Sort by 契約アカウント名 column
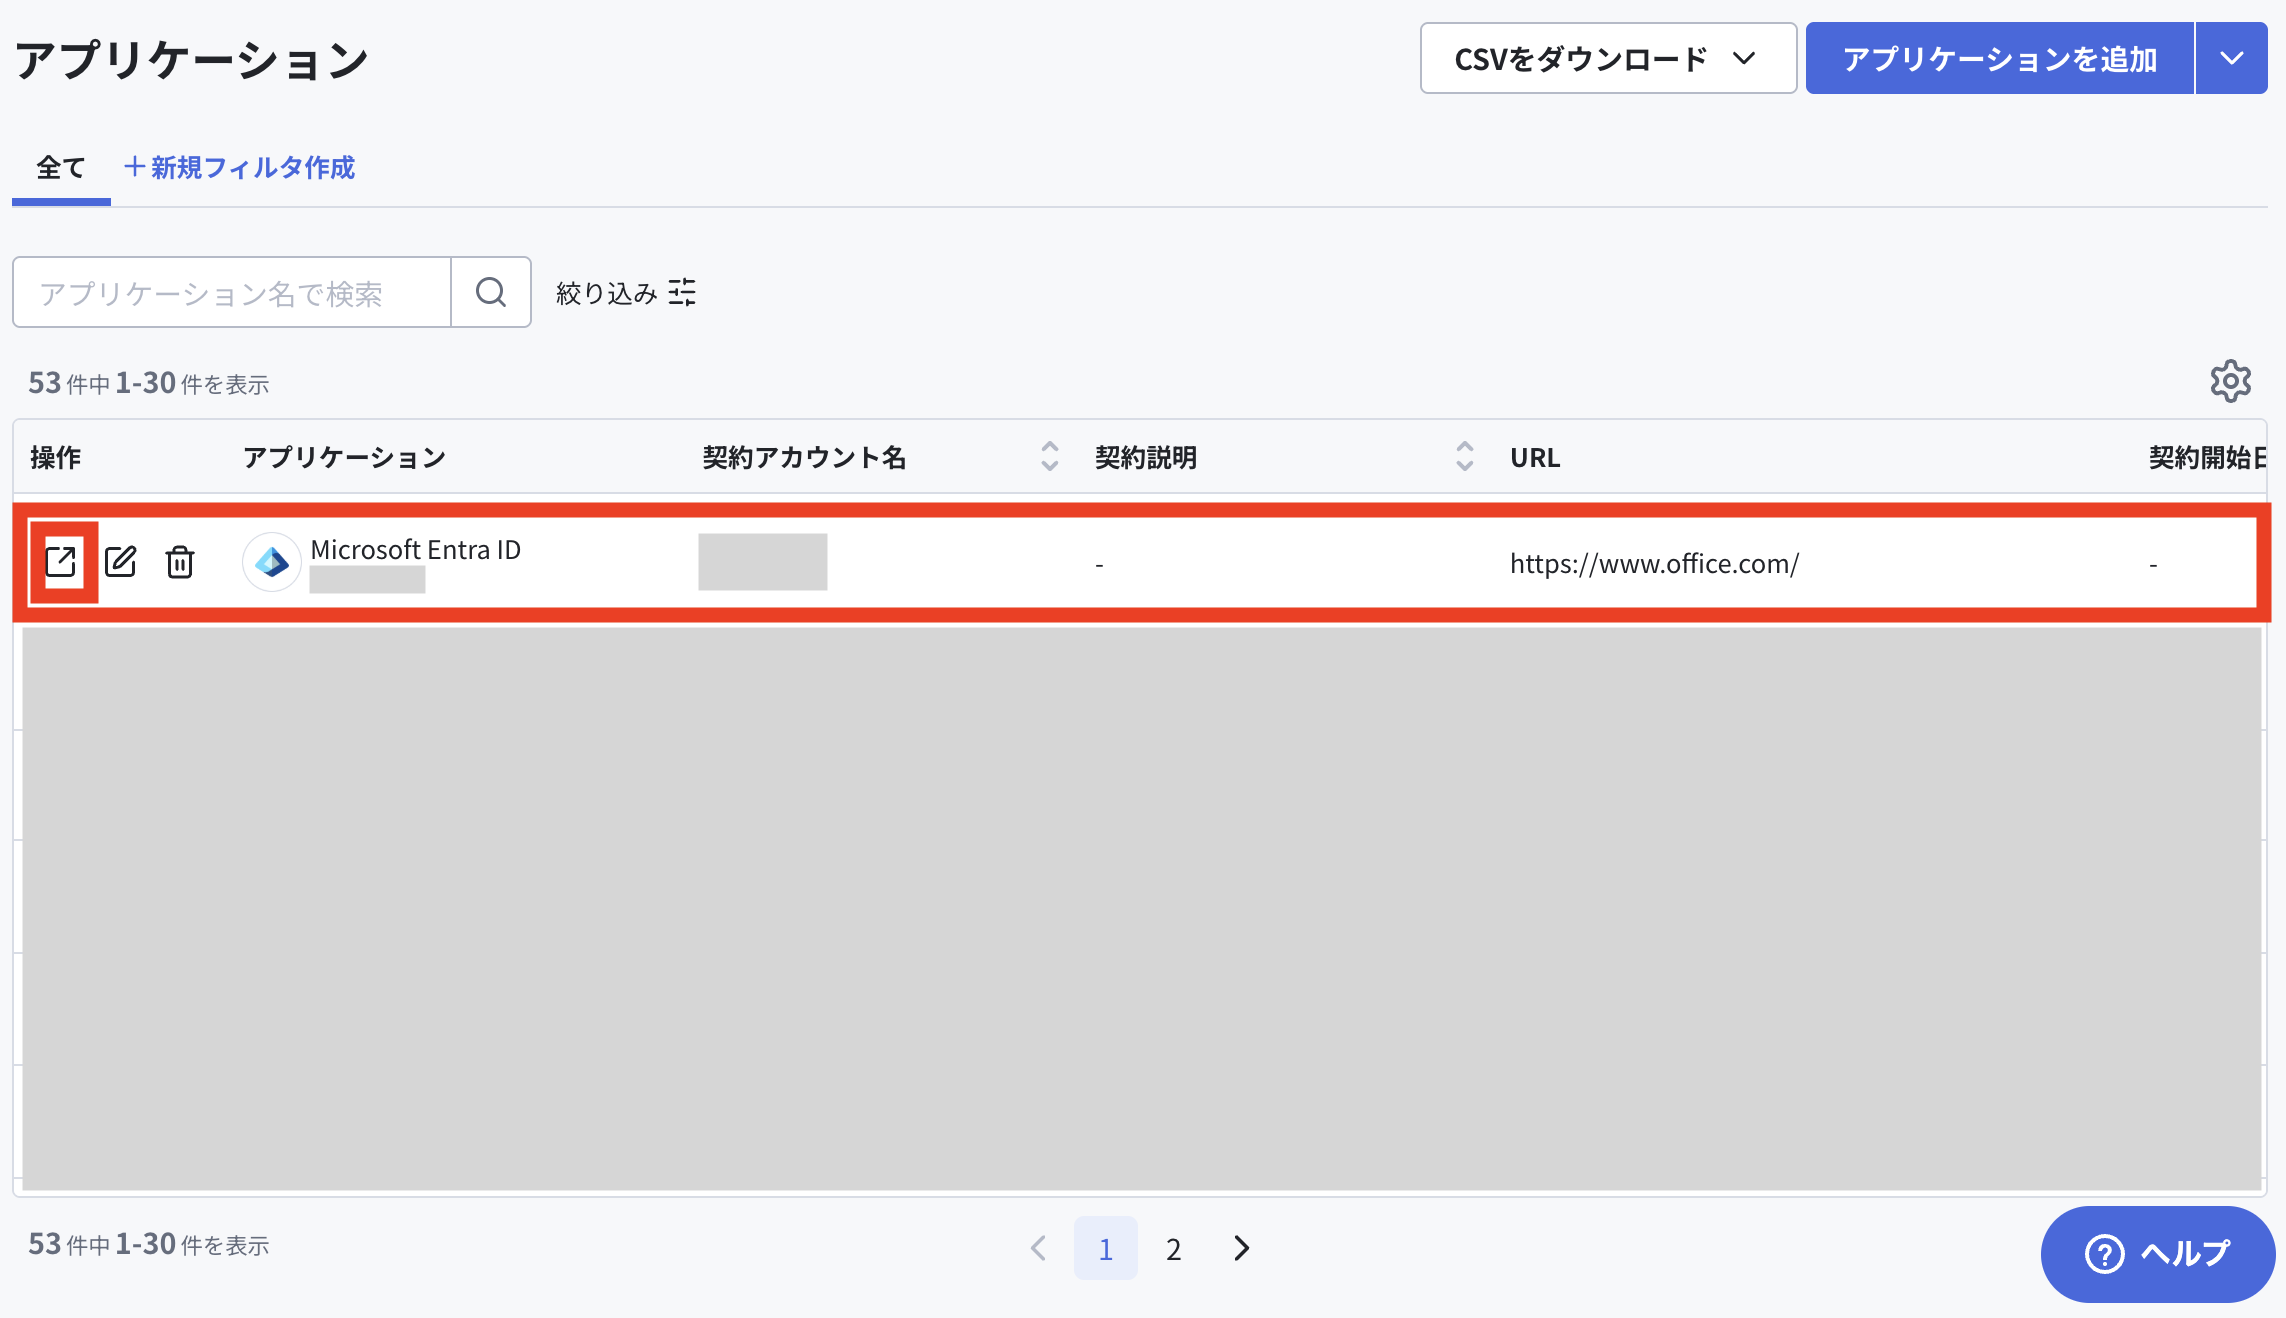 1049,456
